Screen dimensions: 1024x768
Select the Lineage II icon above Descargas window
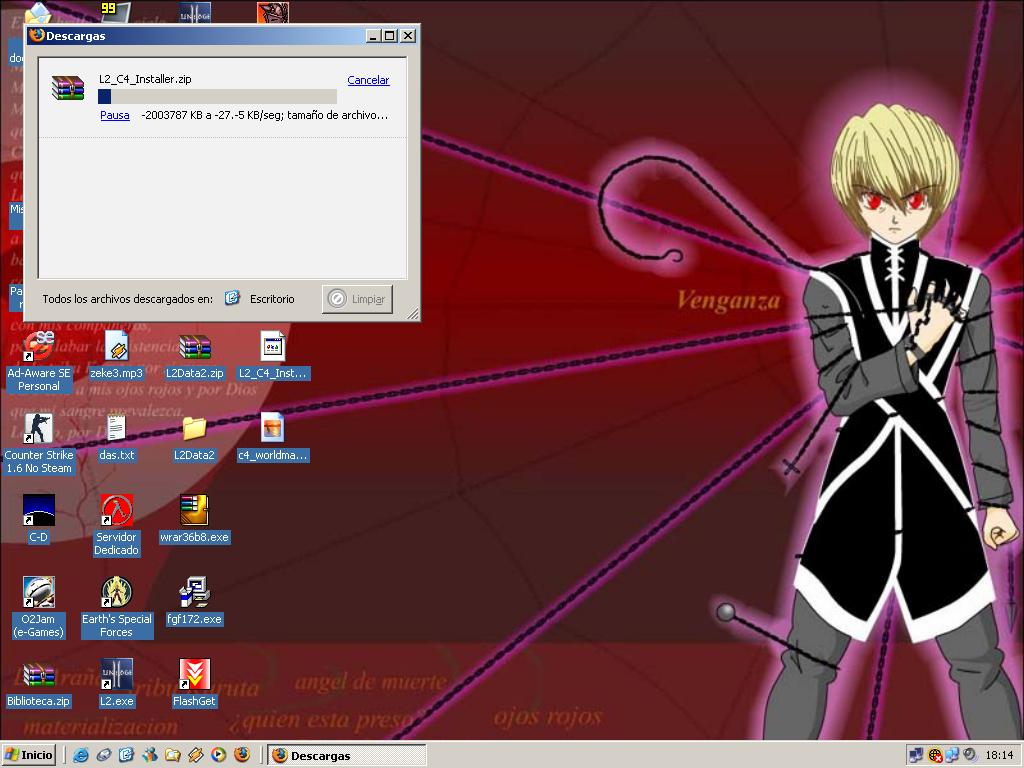195,12
